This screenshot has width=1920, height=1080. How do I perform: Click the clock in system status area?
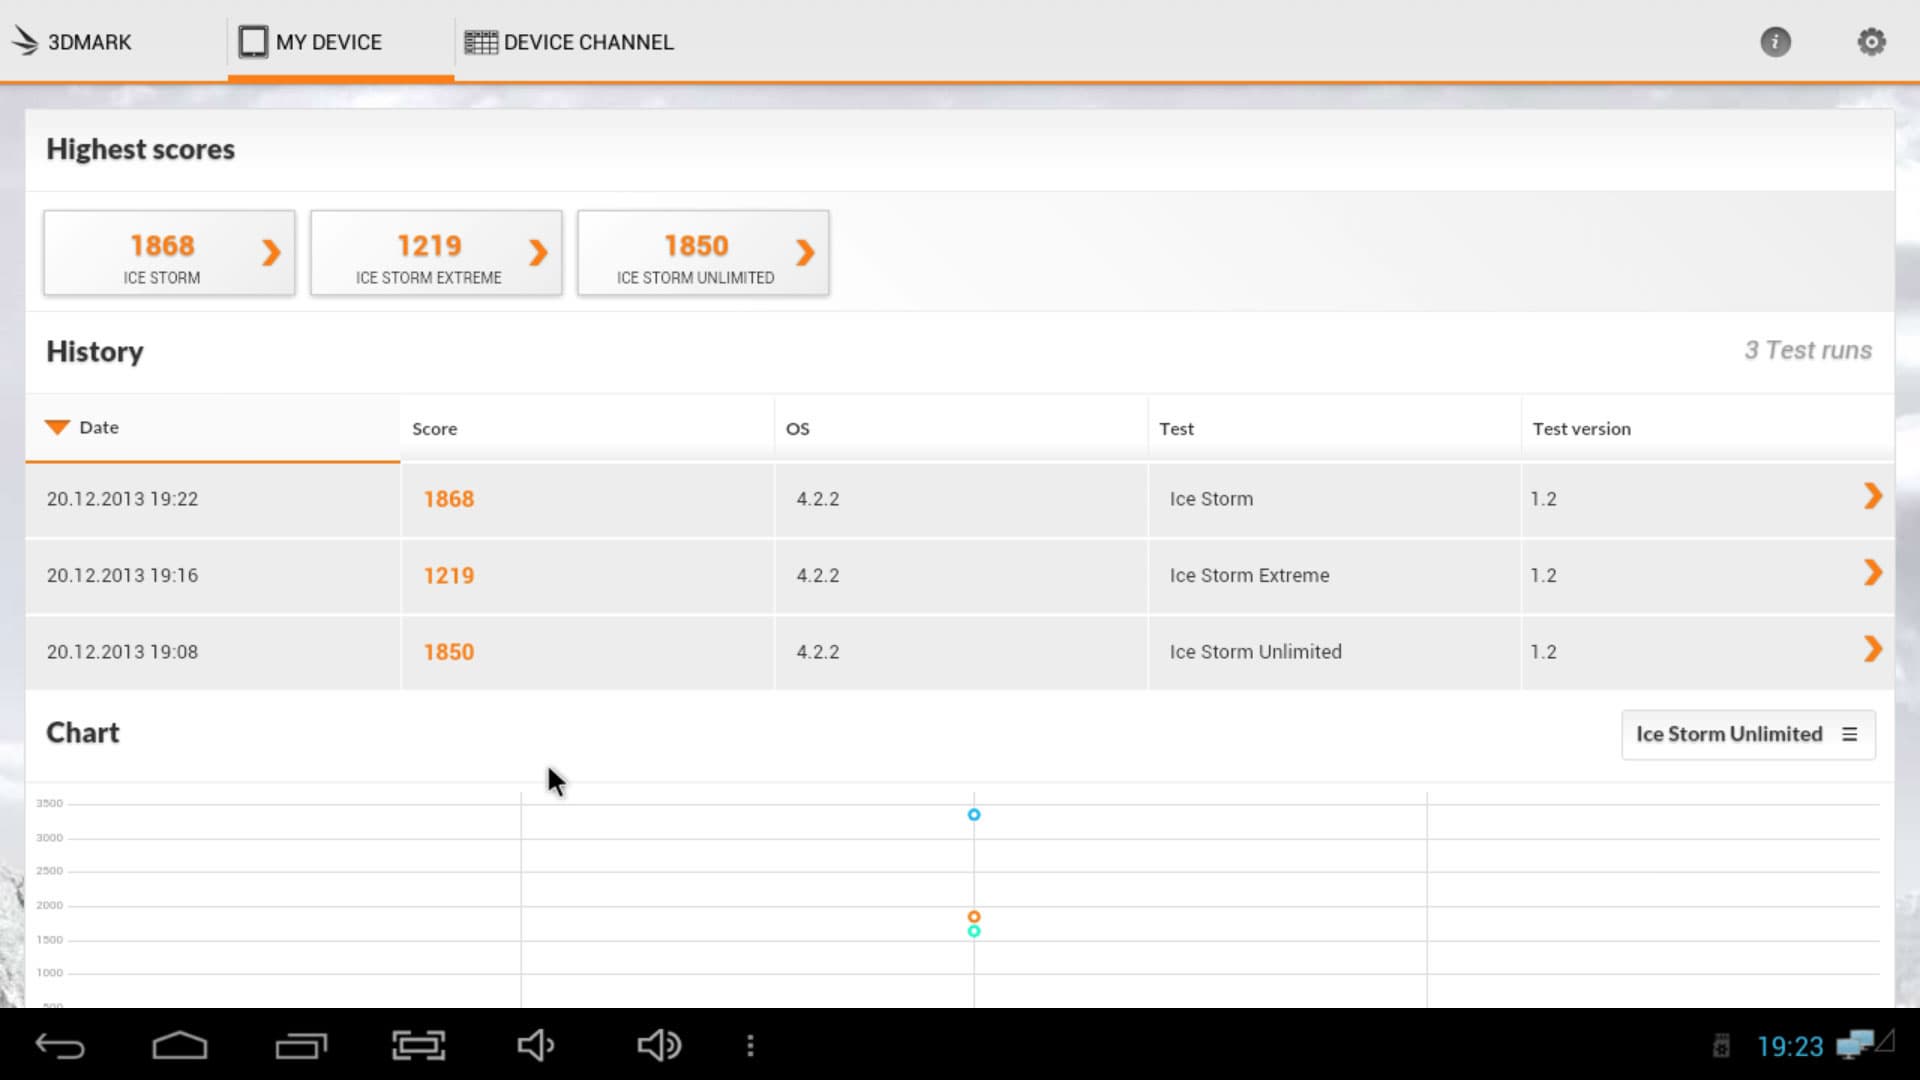point(1790,1046)
